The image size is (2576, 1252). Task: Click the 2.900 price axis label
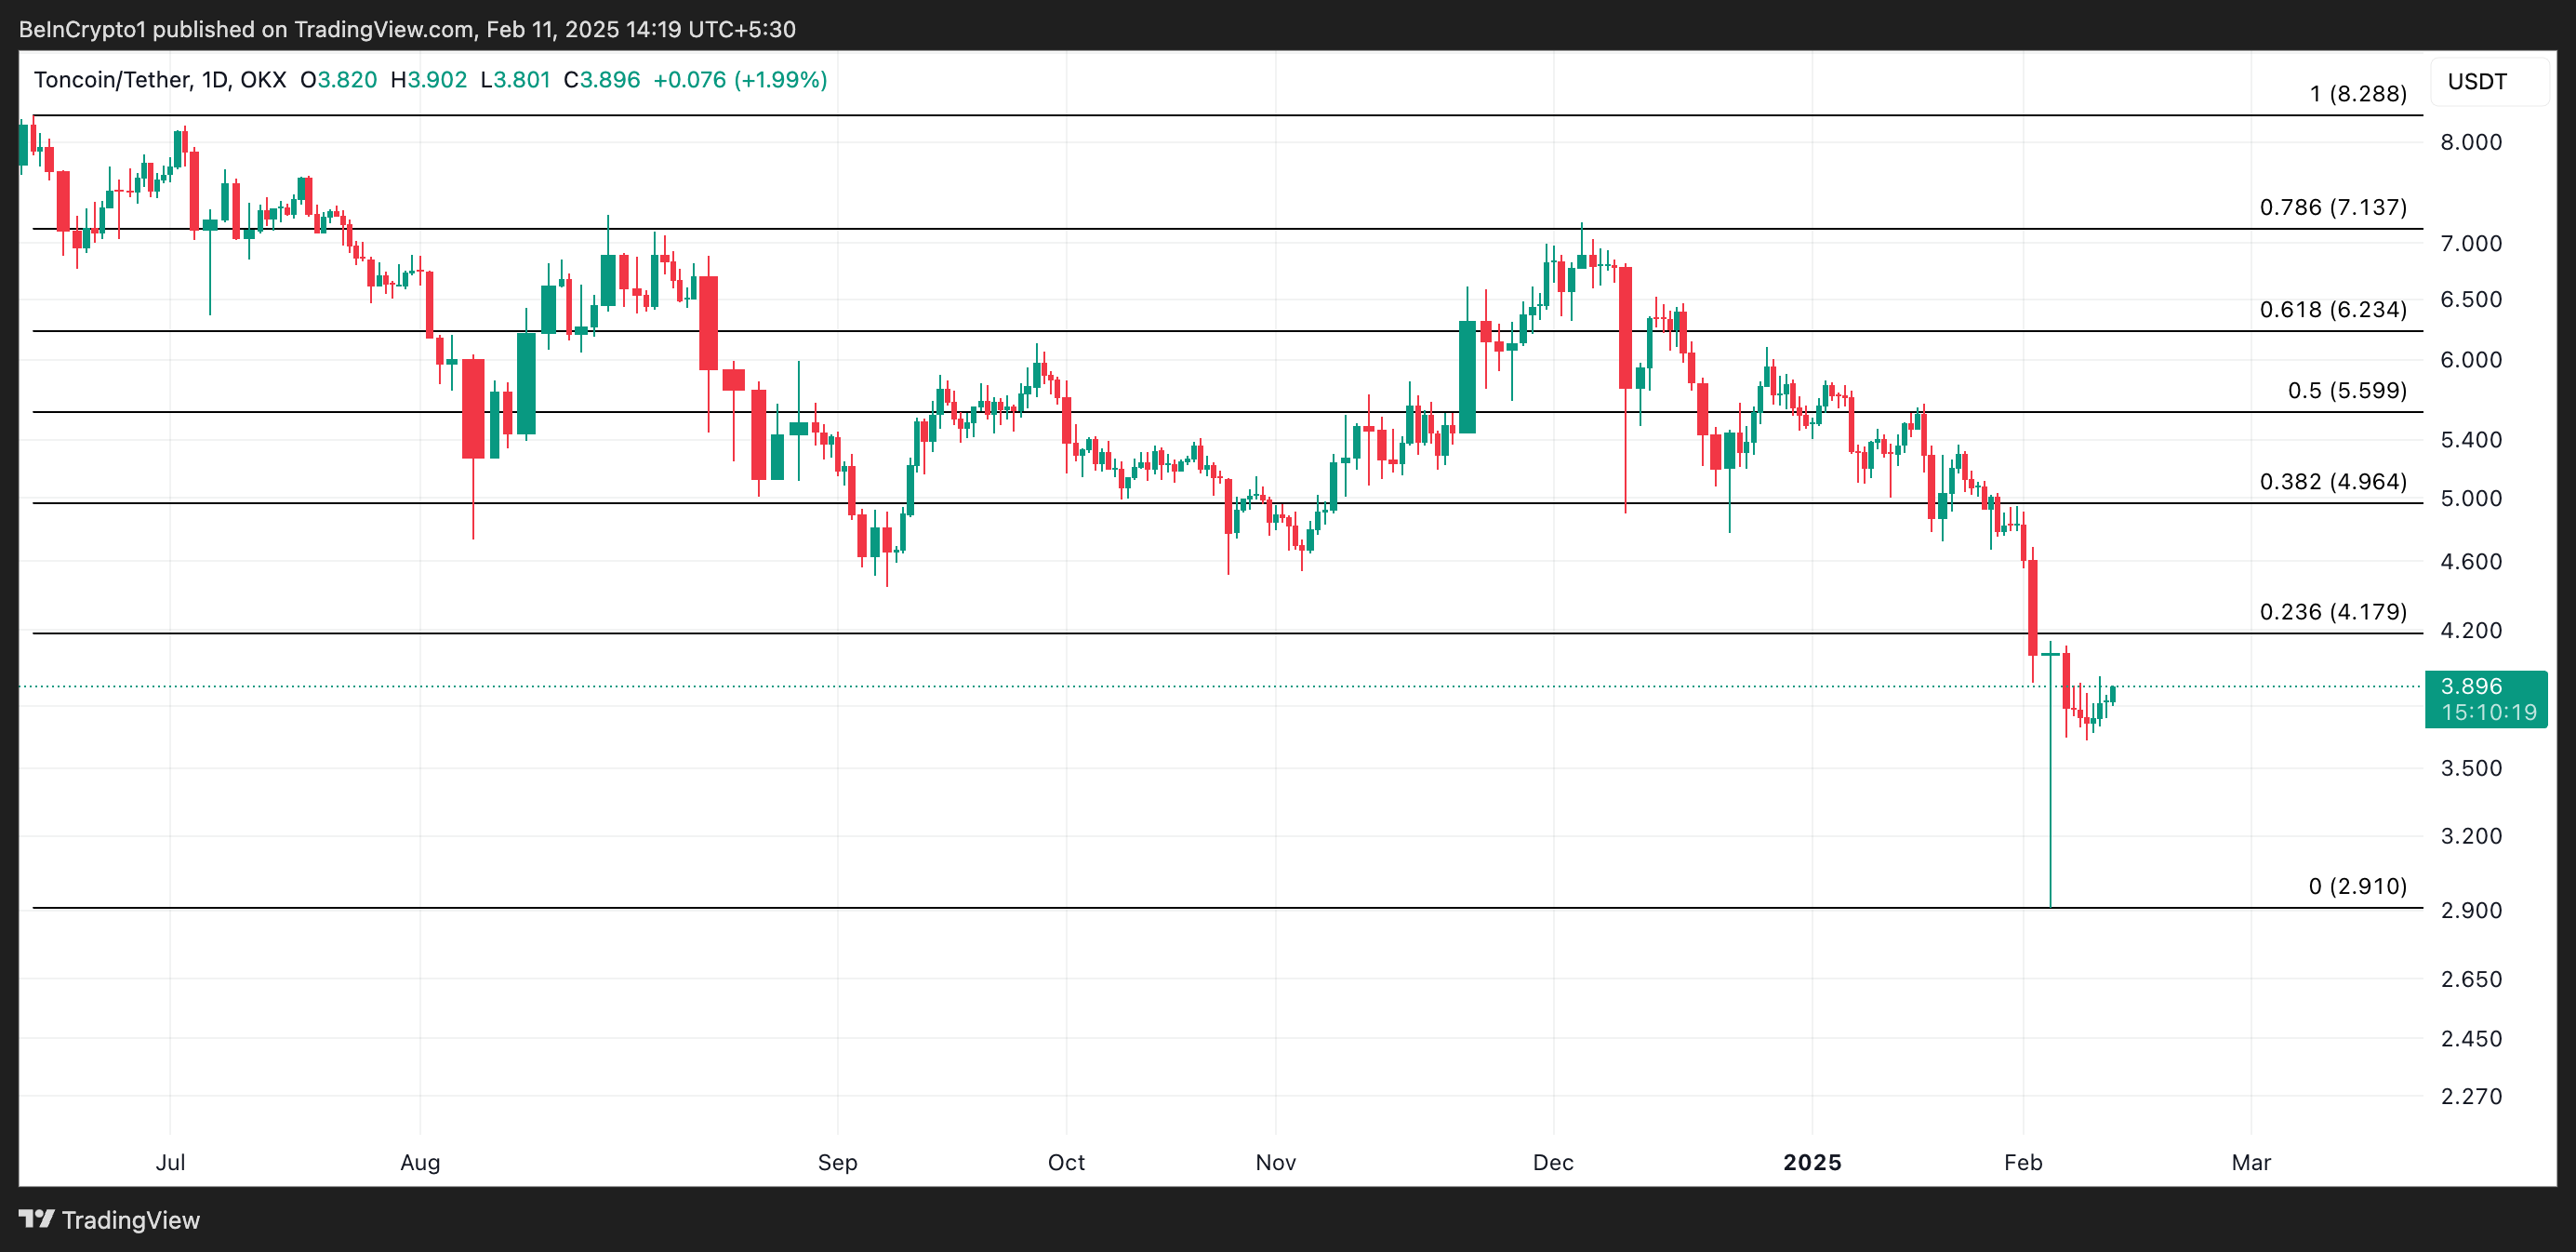pyautogui.click(x=2470, y=910)
